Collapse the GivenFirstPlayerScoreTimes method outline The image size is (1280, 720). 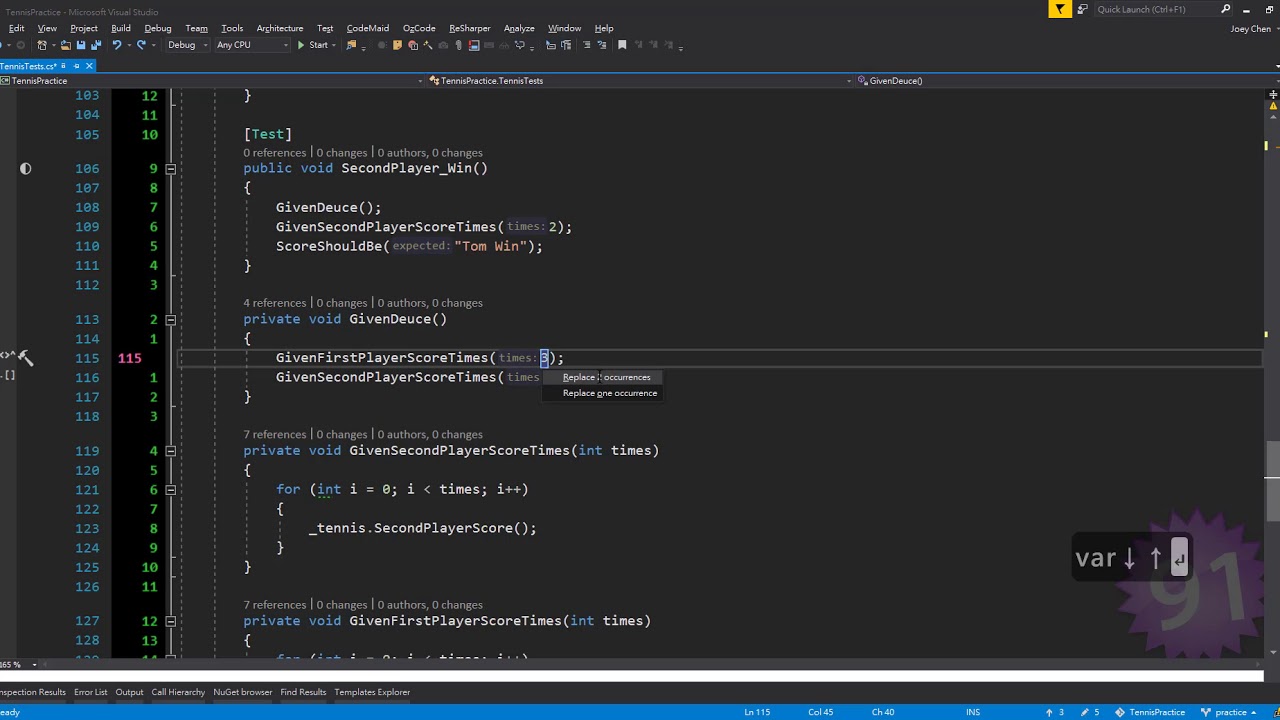point(170,621)
